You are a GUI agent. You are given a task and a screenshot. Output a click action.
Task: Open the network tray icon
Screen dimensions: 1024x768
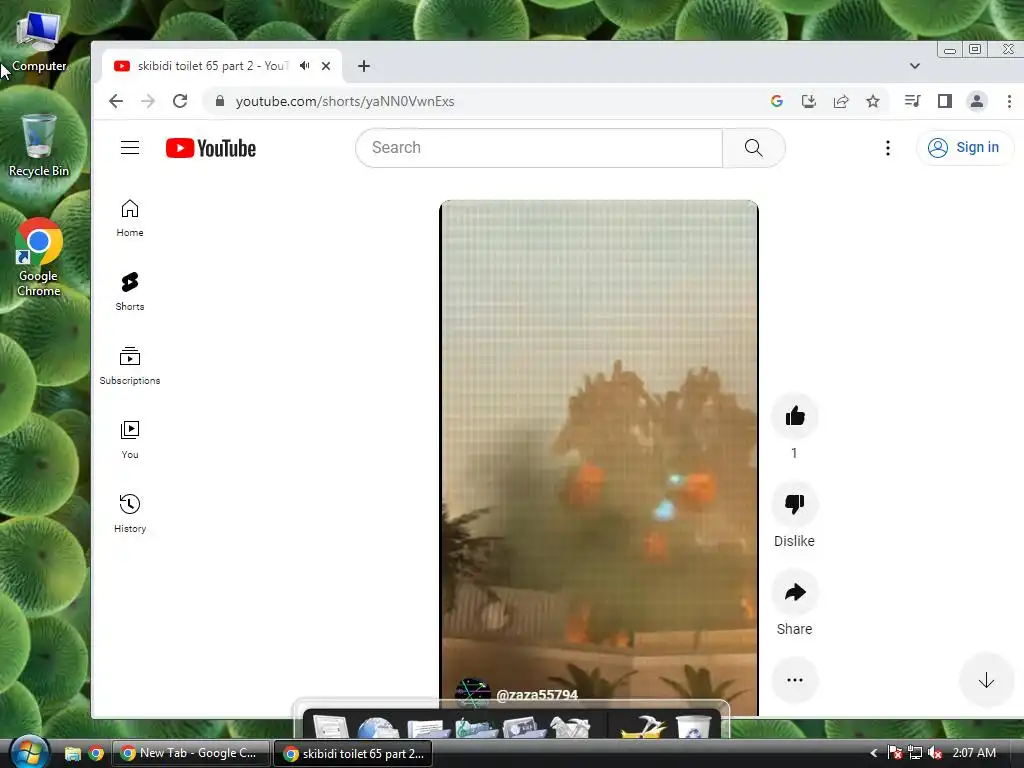coord(915,754)
